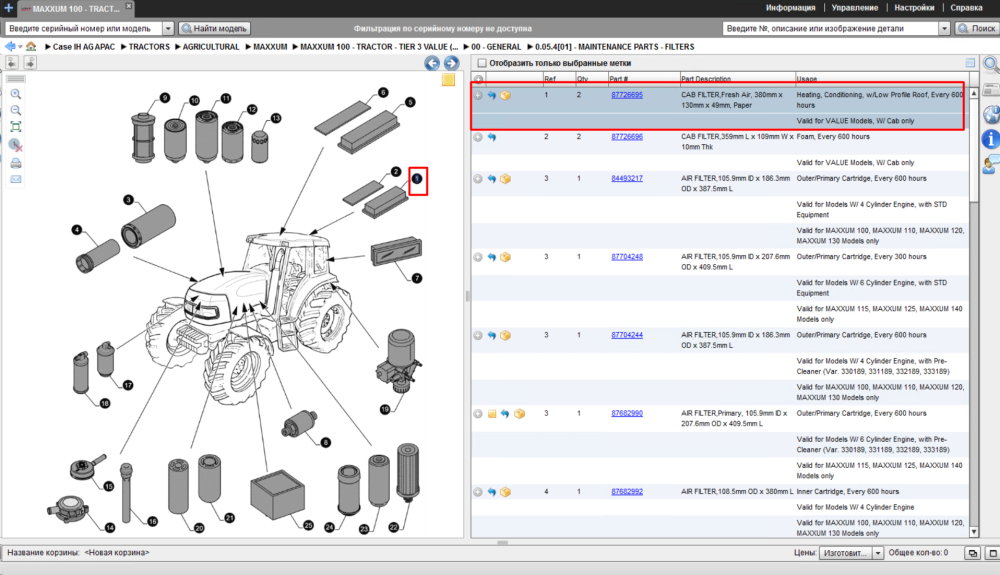The height and width of the screenshot is (575, 1000).
Task: Open part number link 87682992
Action: [627, 491]
